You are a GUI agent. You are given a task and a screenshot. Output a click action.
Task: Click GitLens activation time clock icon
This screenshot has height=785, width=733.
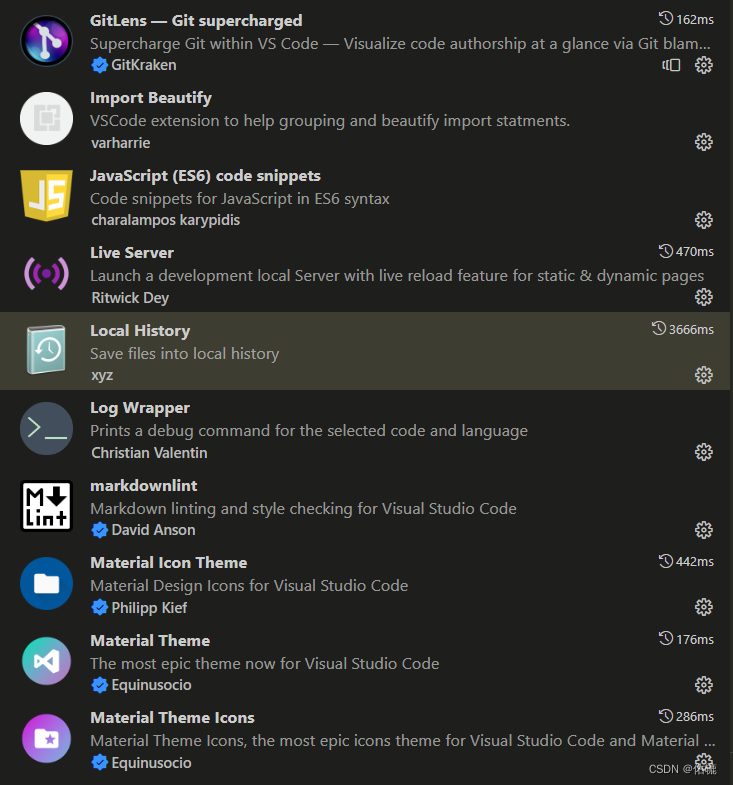[x=665, y=19]
